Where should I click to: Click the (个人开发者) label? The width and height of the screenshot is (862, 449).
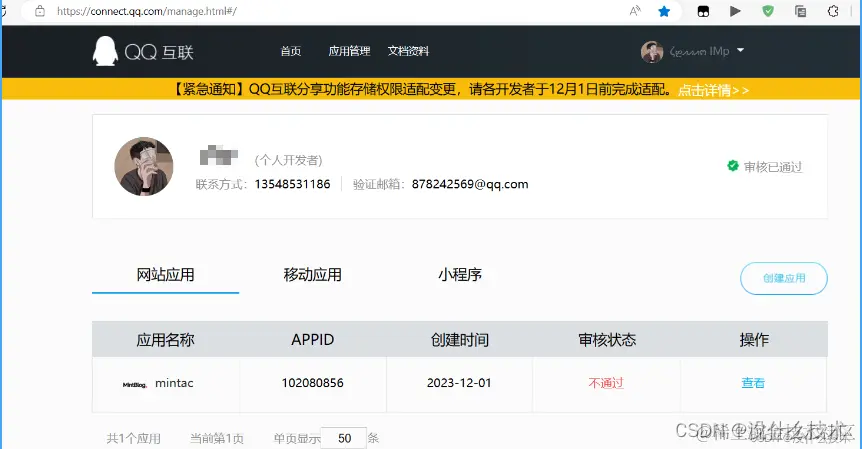tap(289, 160)
